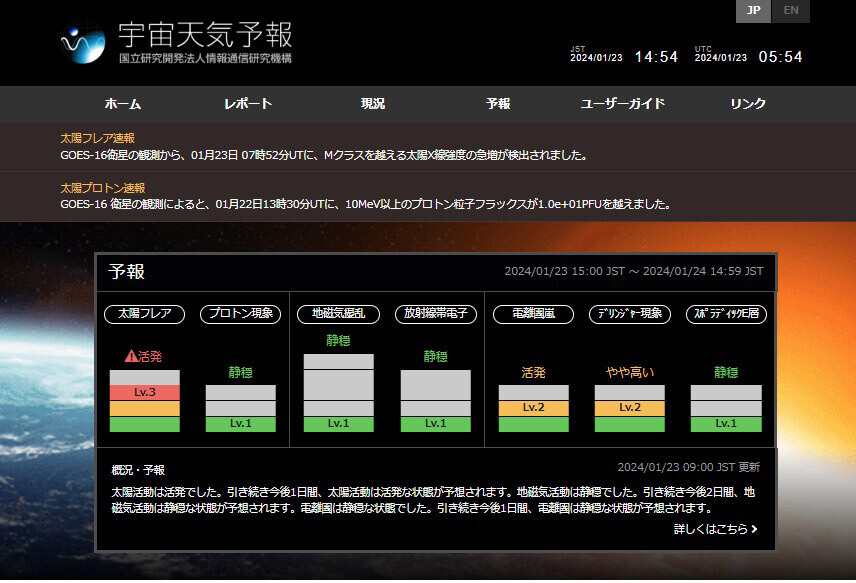Click the UTC time 05:54

tap(781, 57)
